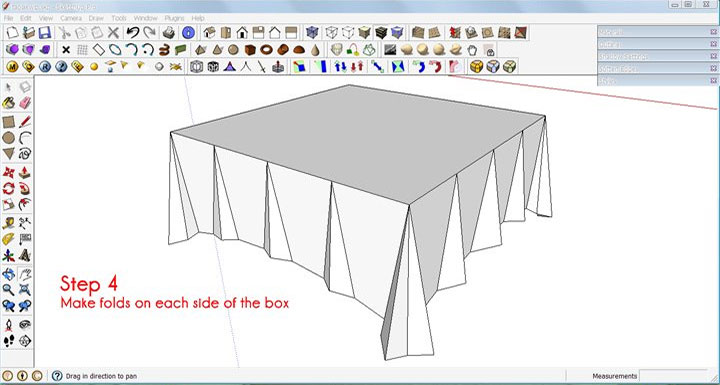Select the Move tool
This screenshot has width=720, height=385.
(x=9, y=173)
